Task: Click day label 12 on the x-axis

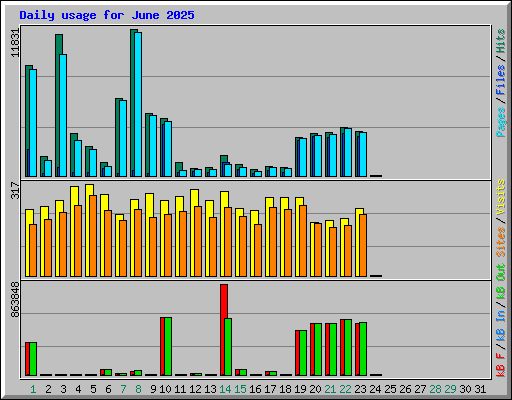Action: [195, 389]
